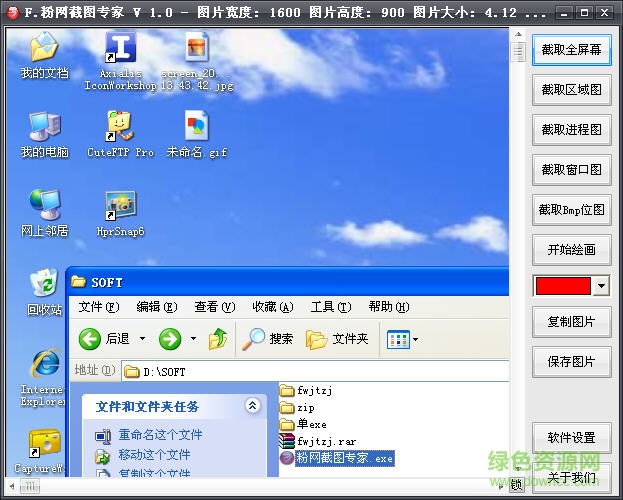Click 截取区域图 region capture button

[571, 90]
